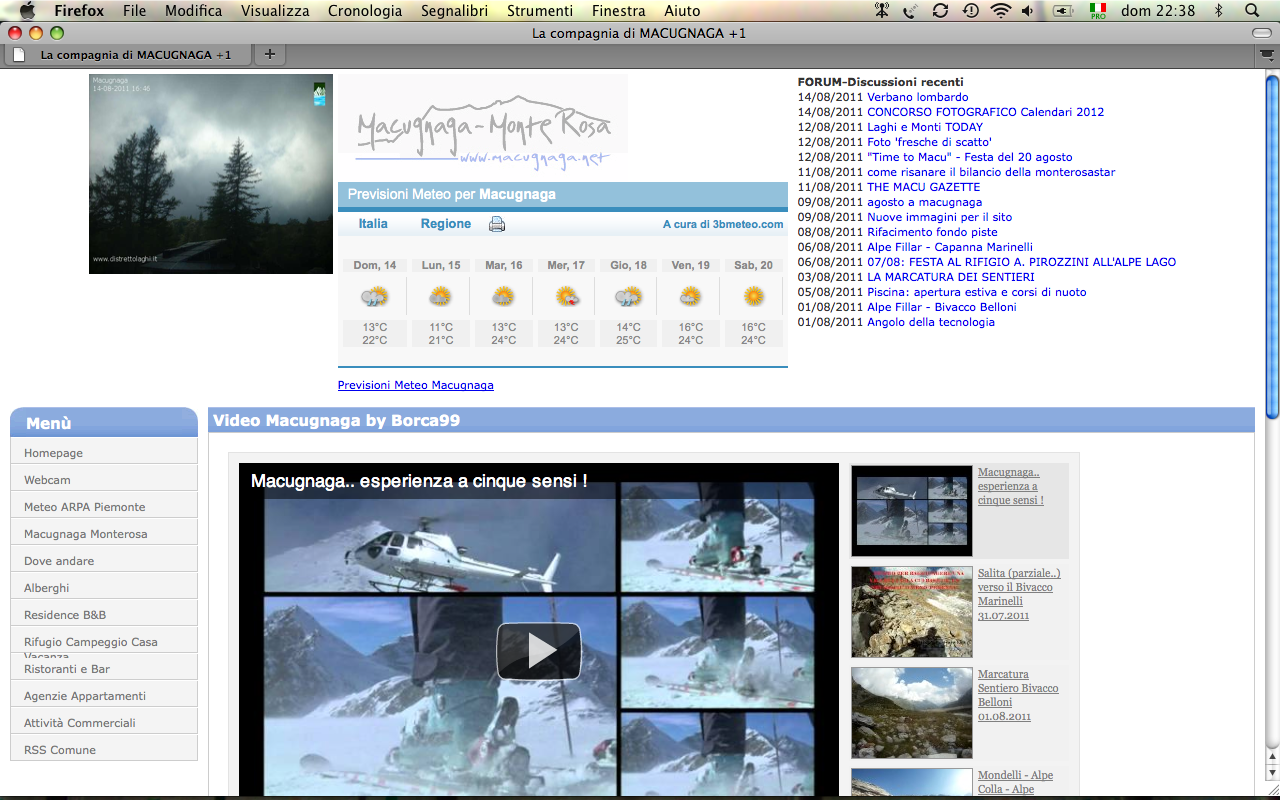Image resolution: width=1280 pixels, height=800 pixels.
Task: Open the Segnalibri menu
Action: click(455, 11)
